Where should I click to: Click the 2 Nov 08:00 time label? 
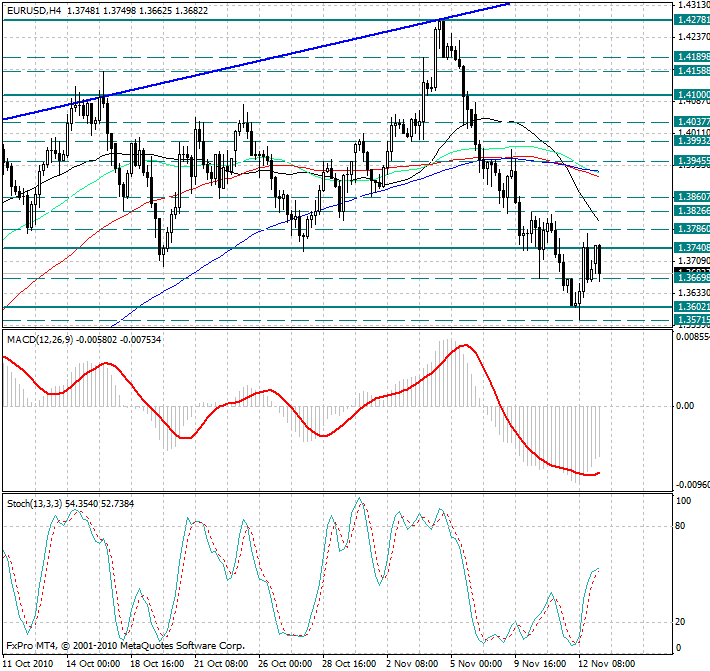click(413, 664)
